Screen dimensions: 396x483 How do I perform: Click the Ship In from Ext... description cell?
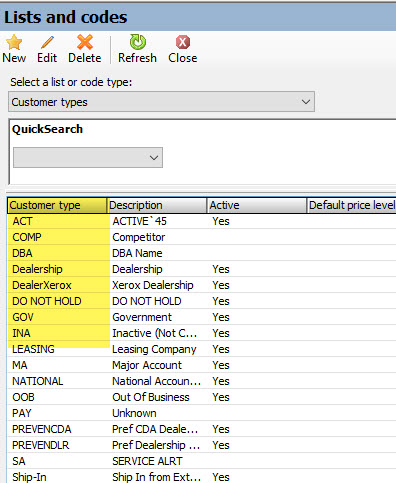(158, 477)
